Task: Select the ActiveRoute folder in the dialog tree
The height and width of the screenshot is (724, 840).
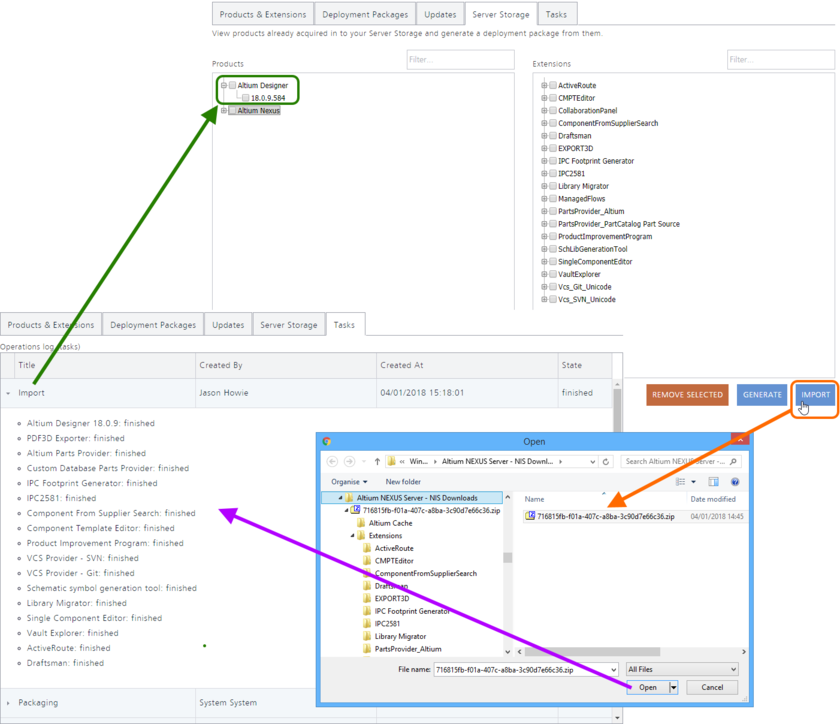Action: coord(394,548)
